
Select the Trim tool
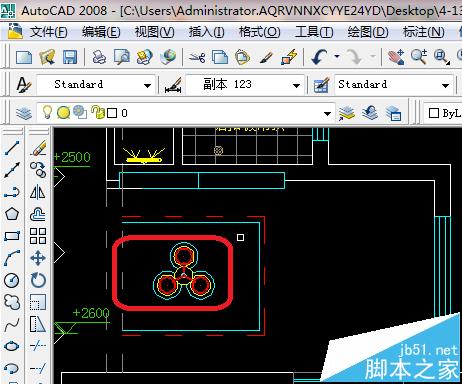tap(38, 346)
